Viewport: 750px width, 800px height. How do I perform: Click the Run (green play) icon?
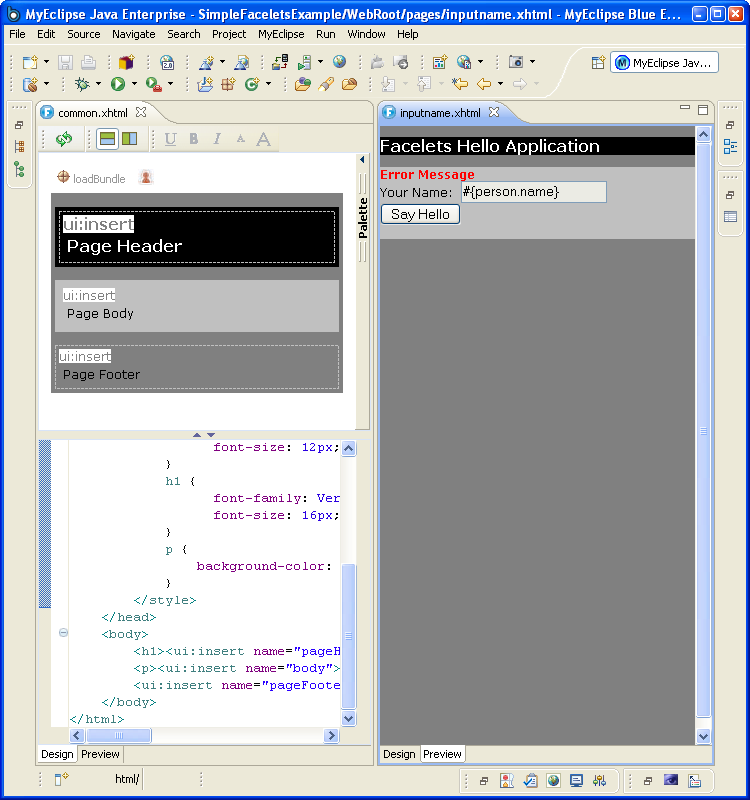coord(118,84)
